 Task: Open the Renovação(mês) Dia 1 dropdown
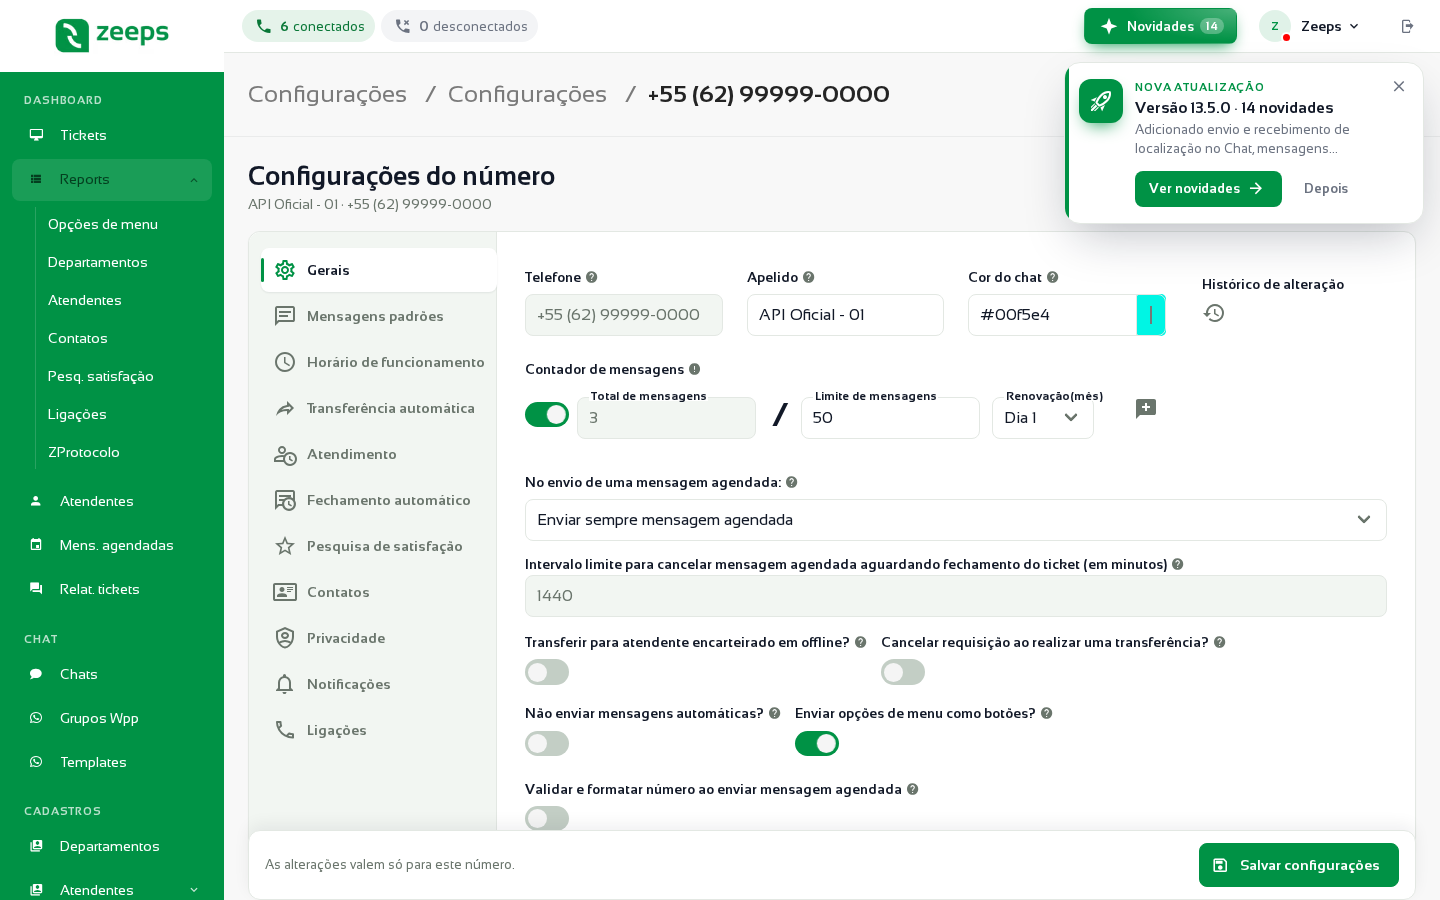click(1043, 418)
